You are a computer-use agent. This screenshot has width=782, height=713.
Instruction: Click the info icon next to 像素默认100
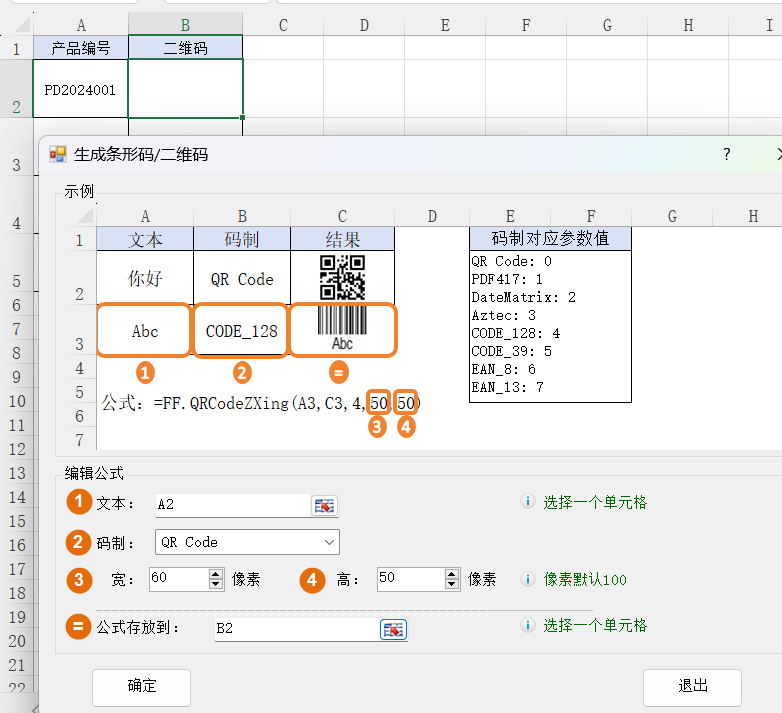coord(527,579)
